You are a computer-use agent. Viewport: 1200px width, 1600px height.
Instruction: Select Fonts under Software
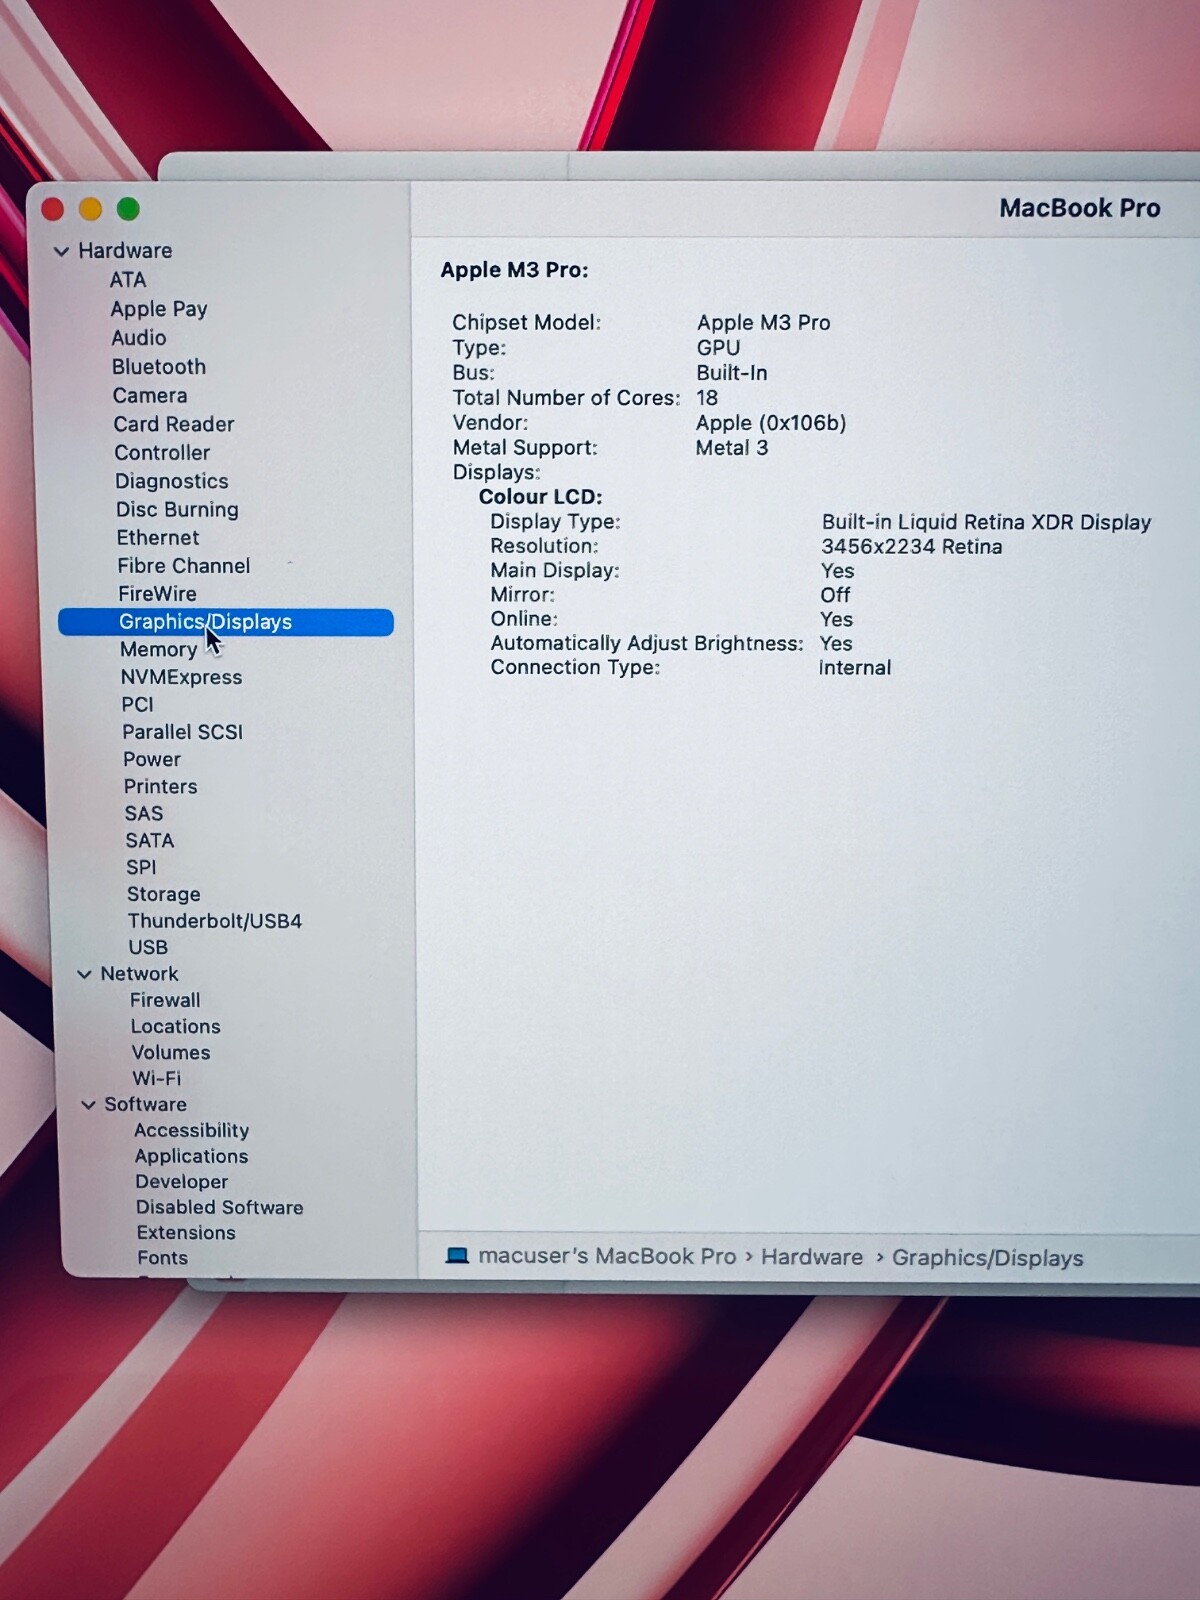pos(163,1258)
